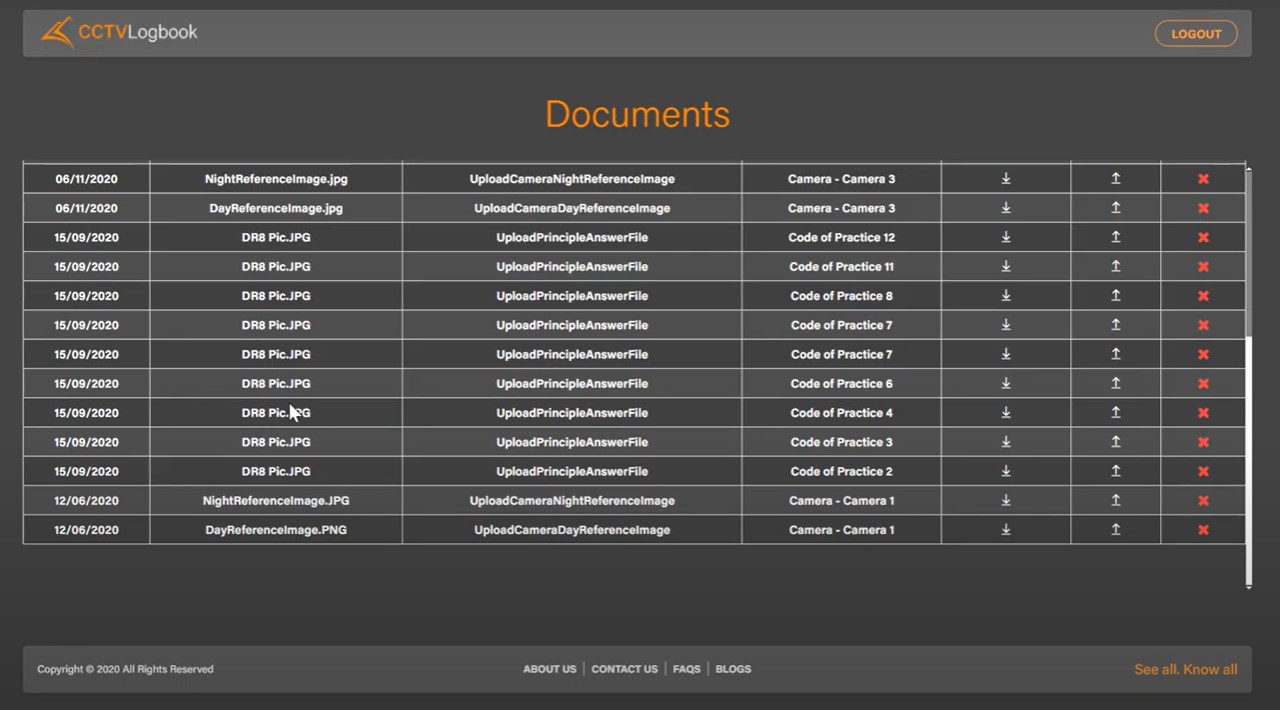This screenshot has height=710, width=1280.
Task: Open the BLOGS footer link
Action: 733,669
